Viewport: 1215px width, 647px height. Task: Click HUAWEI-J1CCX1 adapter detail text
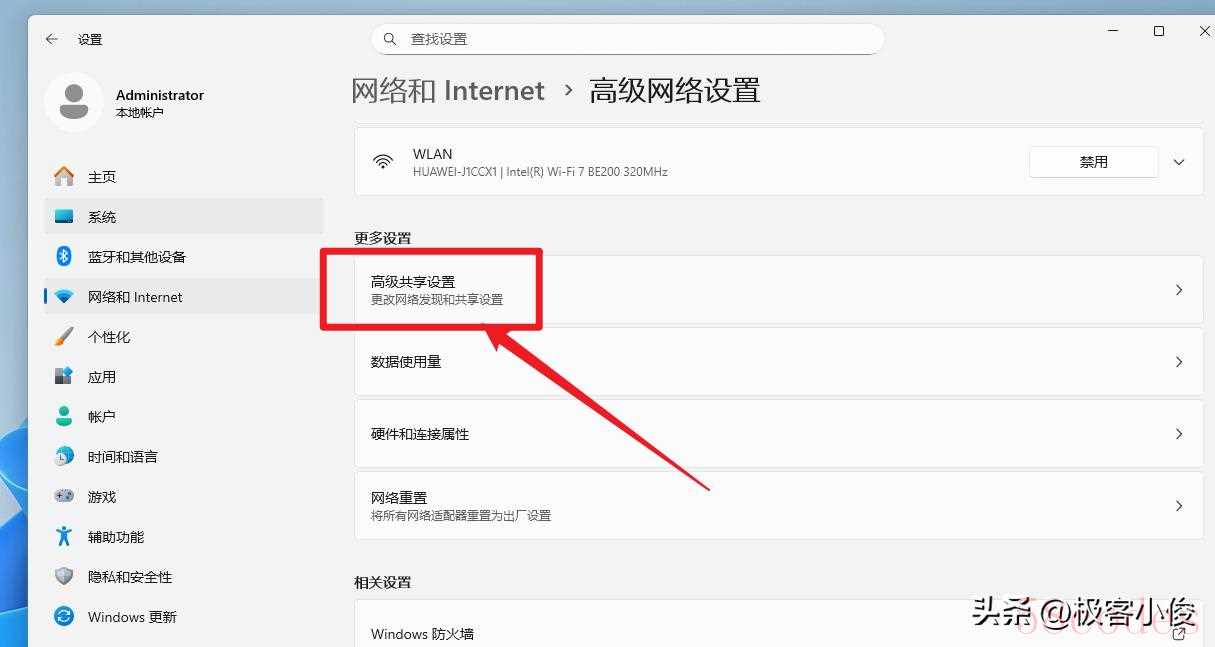(540, 172)
